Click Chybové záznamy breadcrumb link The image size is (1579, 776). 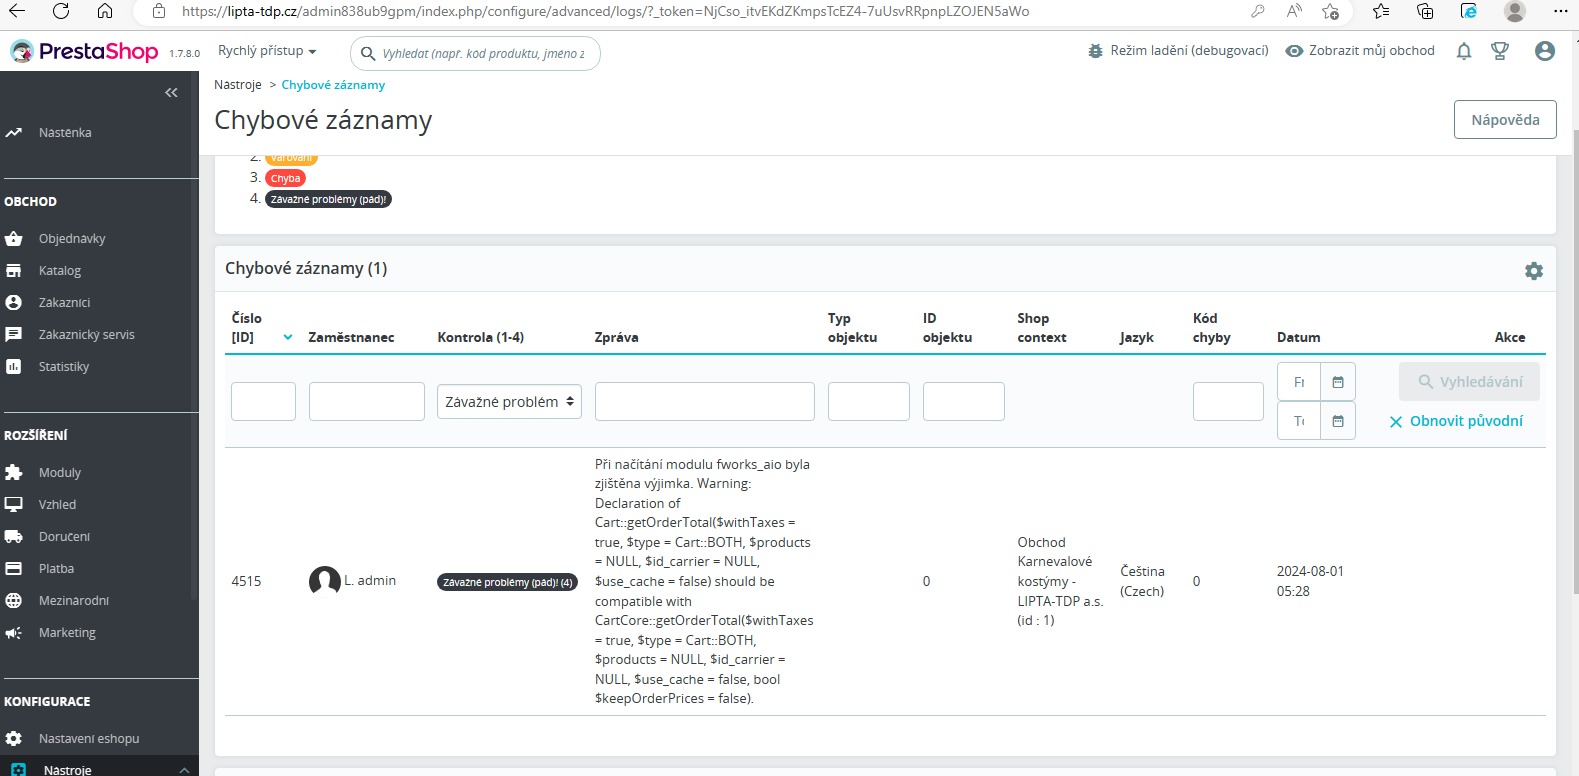click(x=333, y=85)
